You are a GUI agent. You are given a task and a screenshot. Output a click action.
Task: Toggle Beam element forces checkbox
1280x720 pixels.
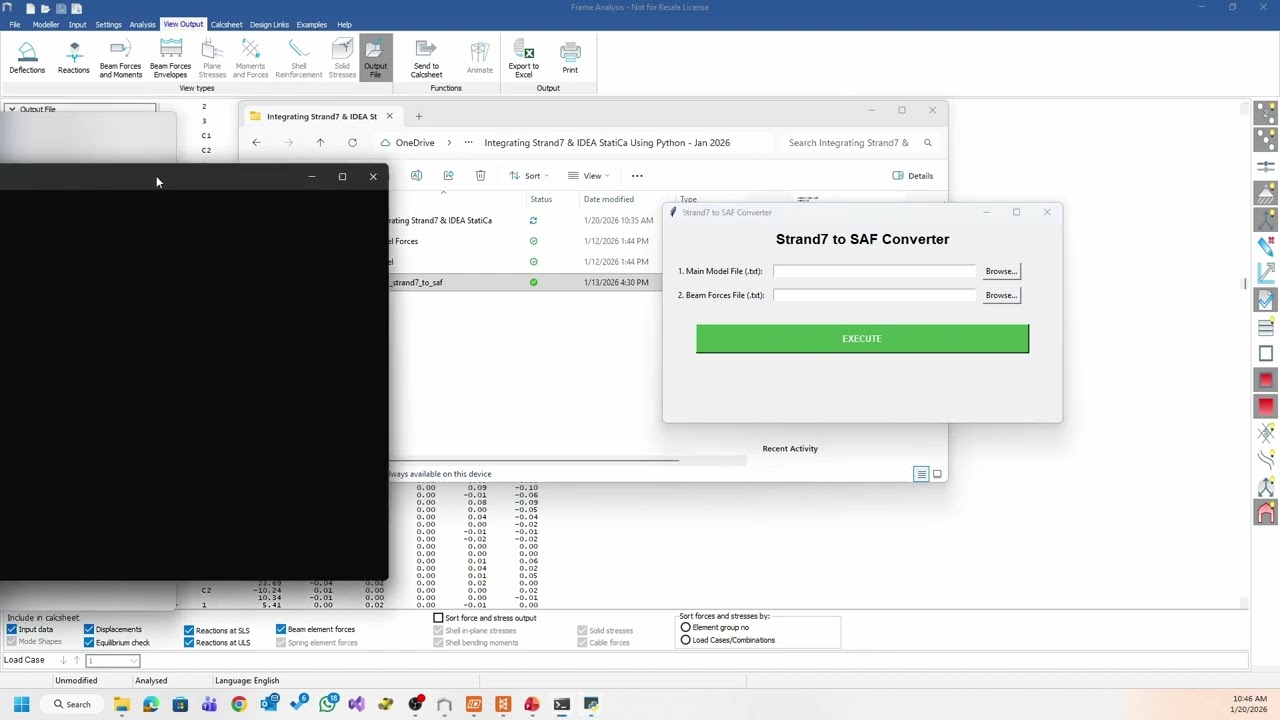281,630
